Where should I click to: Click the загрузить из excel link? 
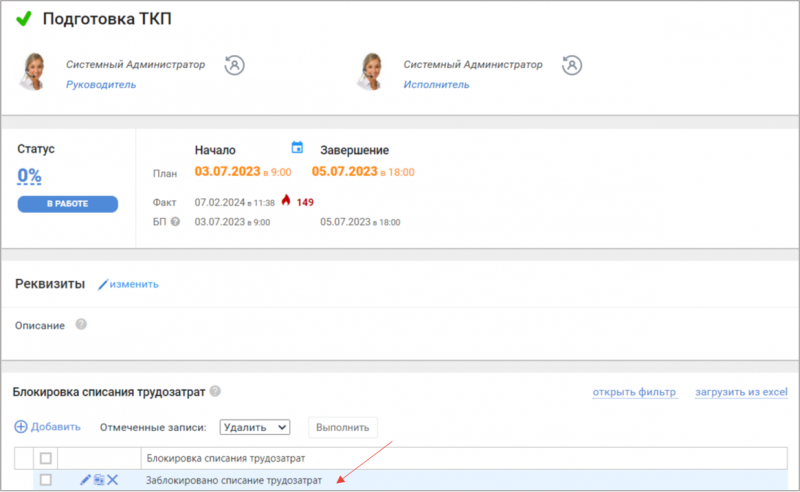coord(739,391)
